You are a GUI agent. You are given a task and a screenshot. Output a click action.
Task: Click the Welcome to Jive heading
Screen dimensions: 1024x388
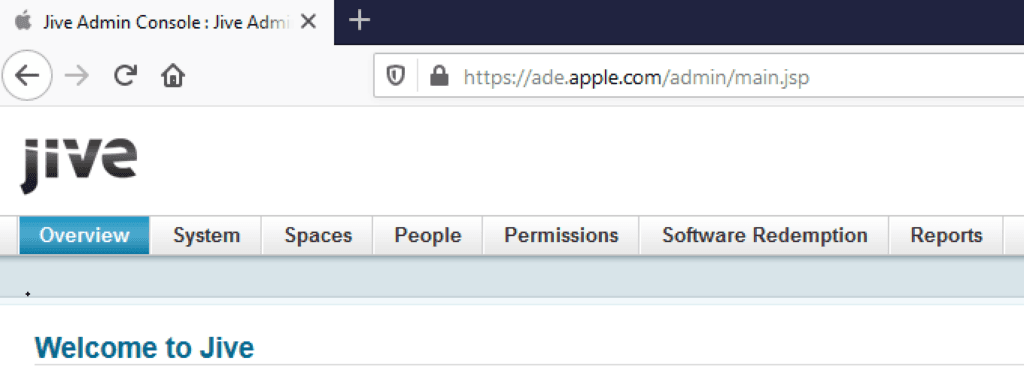144,348
